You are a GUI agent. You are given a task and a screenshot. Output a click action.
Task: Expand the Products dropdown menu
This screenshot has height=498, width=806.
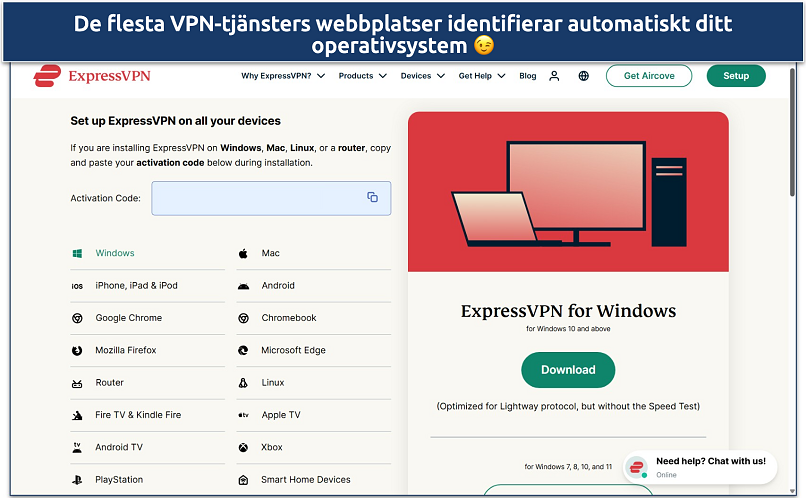click(362, 76)
